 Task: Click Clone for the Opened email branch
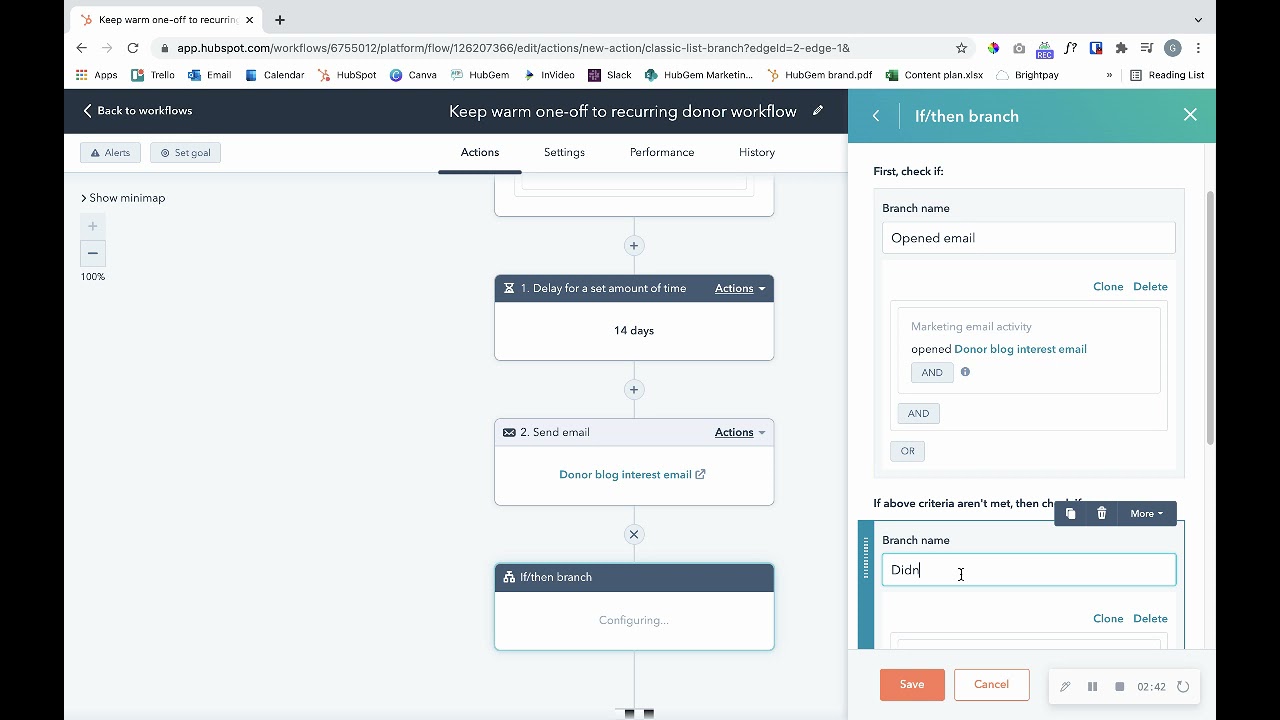click(x=1108, y=286)
